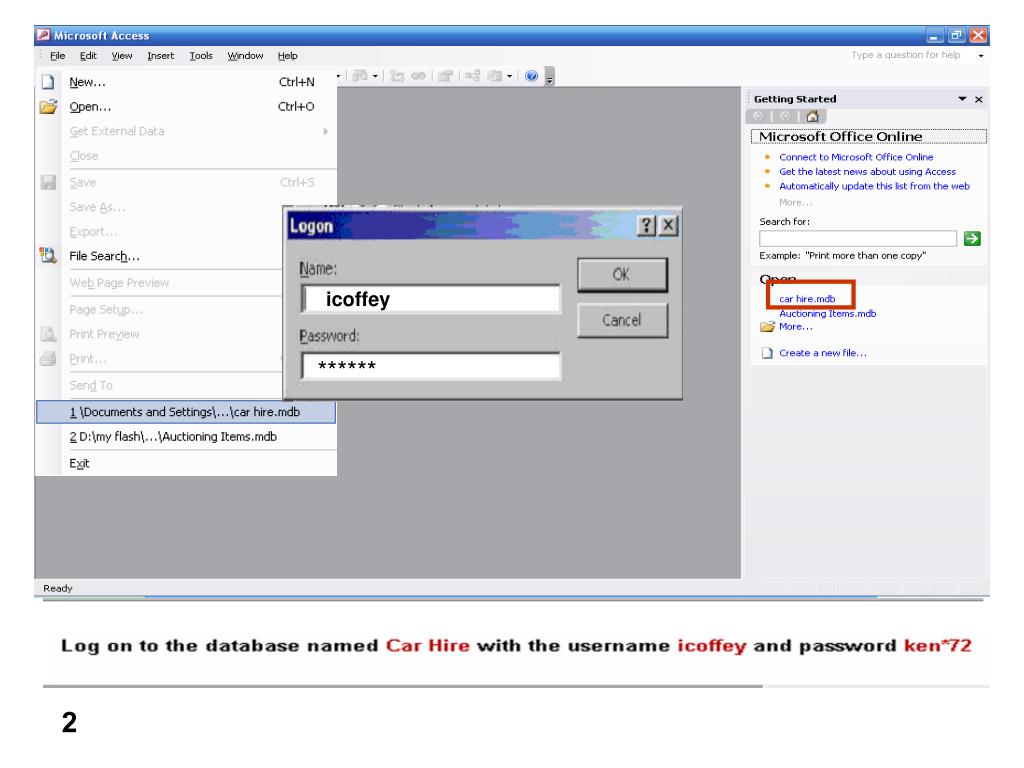Click the Home icon in Getting Started pane

[x=812, y=116]
